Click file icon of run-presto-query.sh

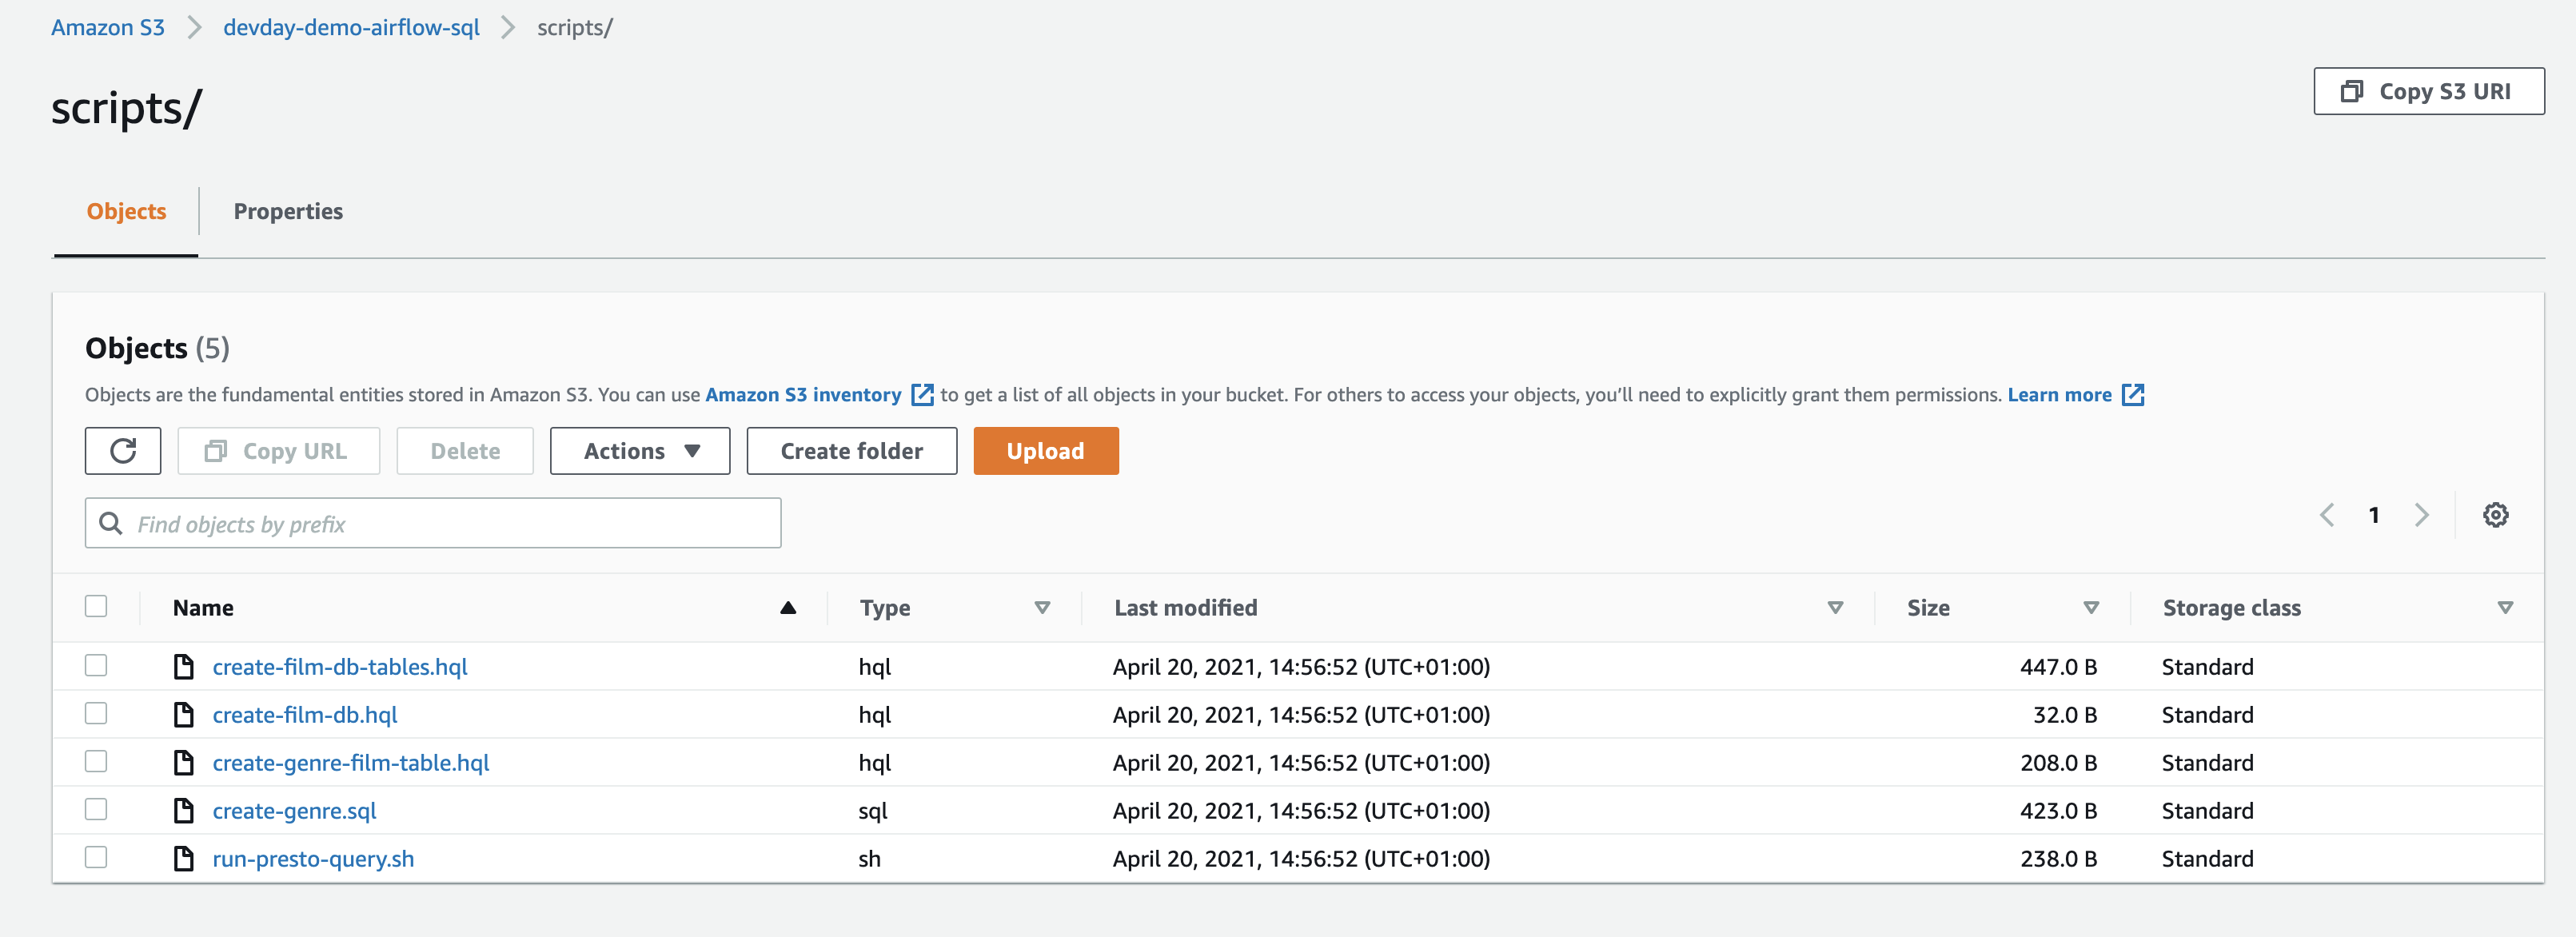[184, 859]
